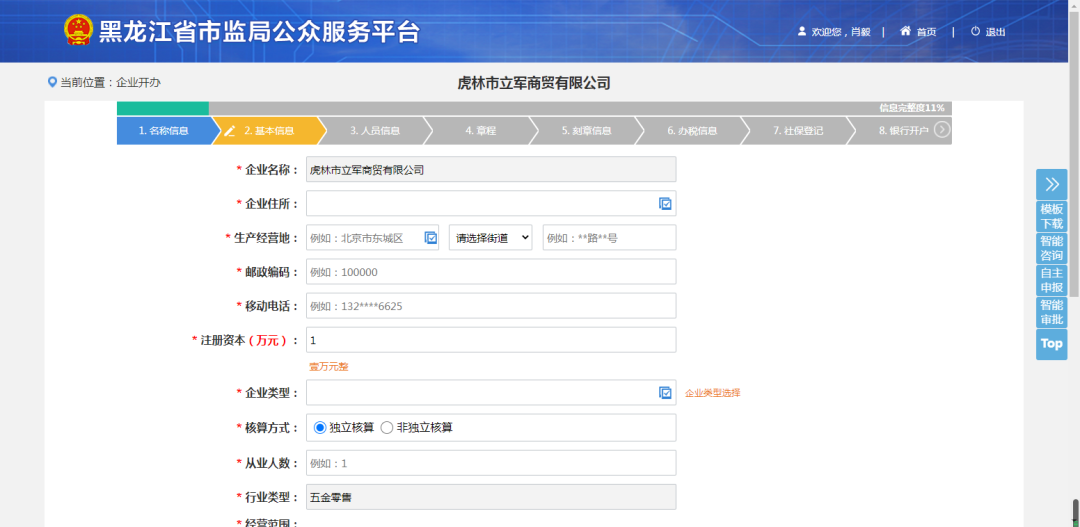Open the region picker icon in 生产经营地

click(x=430, y=238)
